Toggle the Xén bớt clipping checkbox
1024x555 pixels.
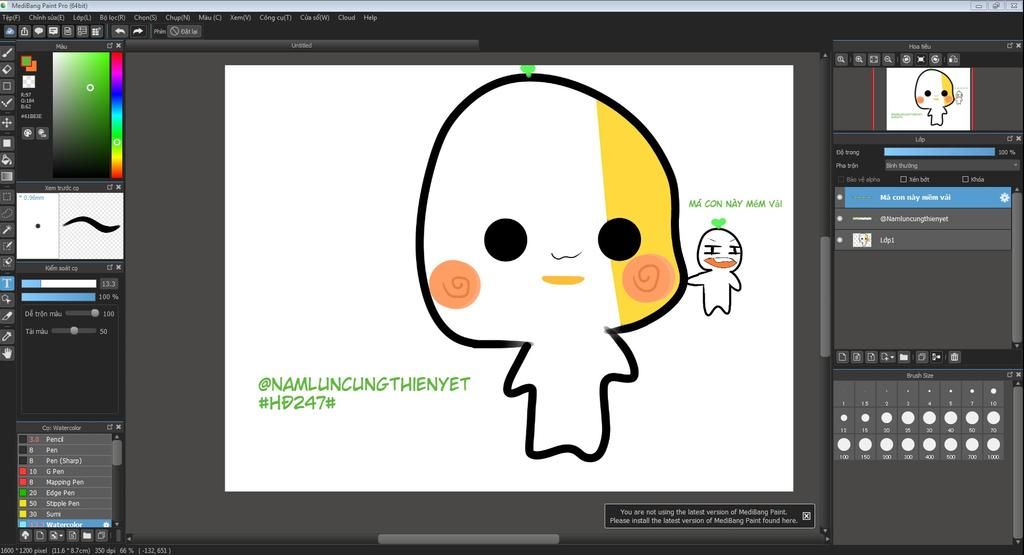tap(903, 180)
